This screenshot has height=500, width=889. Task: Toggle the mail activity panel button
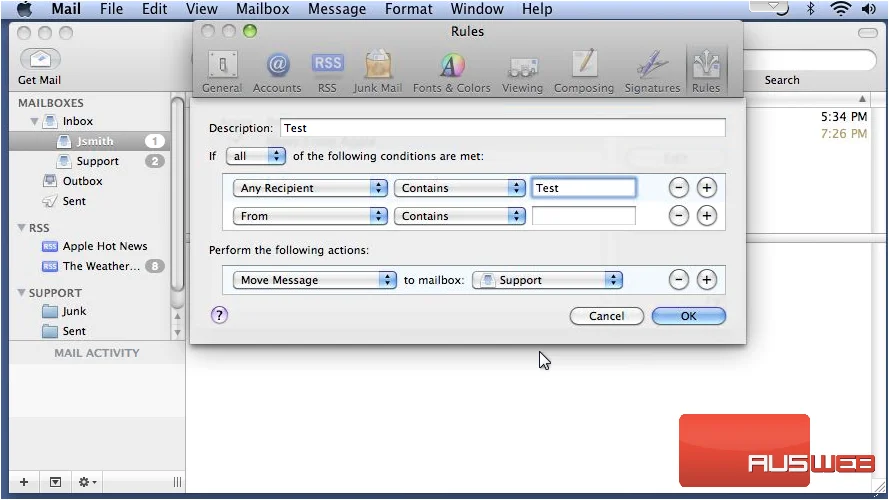click(55, 482)
